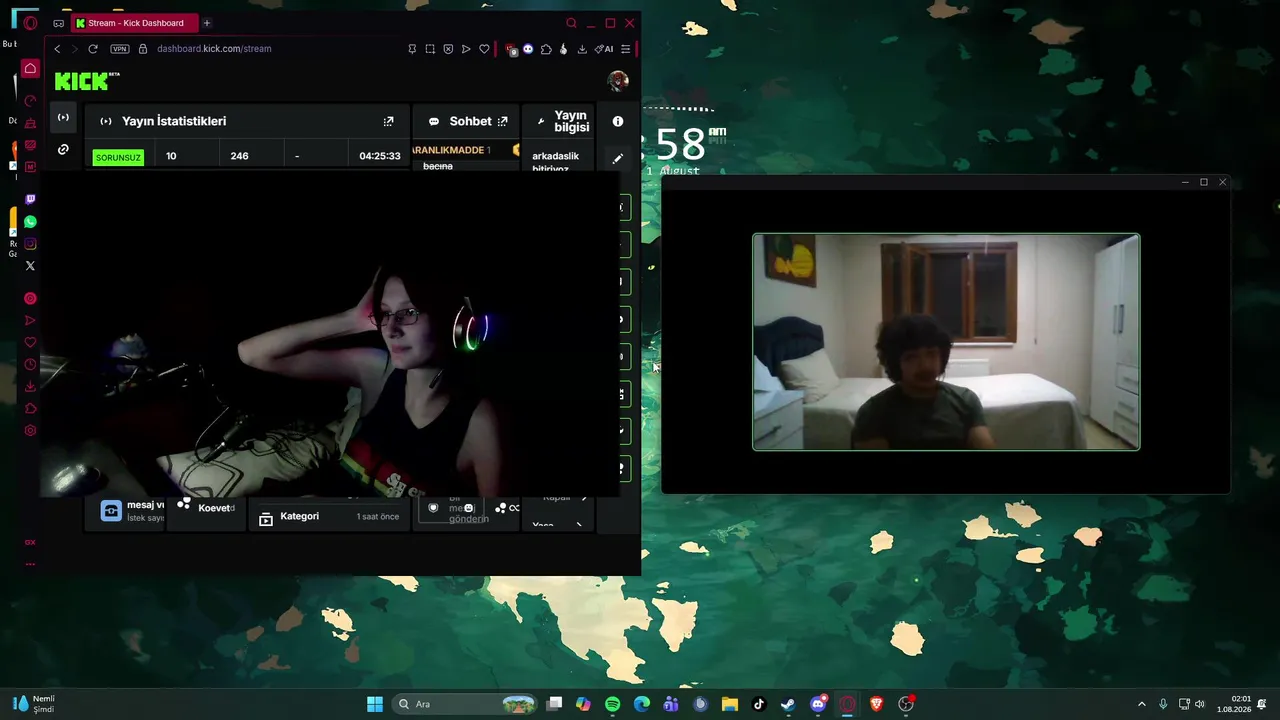
Task: Open sidebar three-dots more menu
Action: point(30,564)
